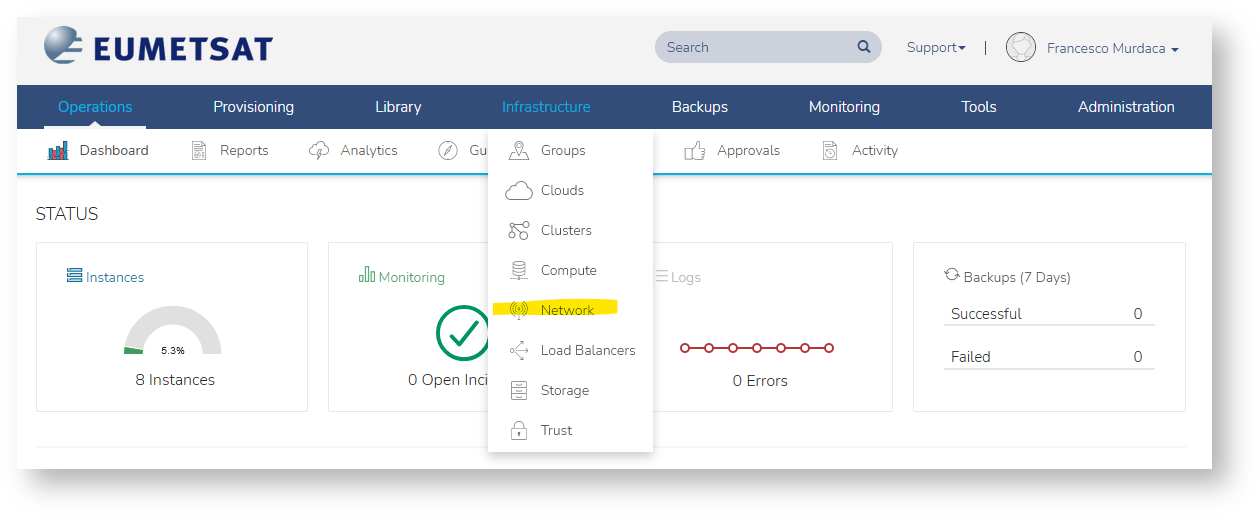Click the Backups (7 Days) link
The image size is (1260, 517).
point(1016,277)
